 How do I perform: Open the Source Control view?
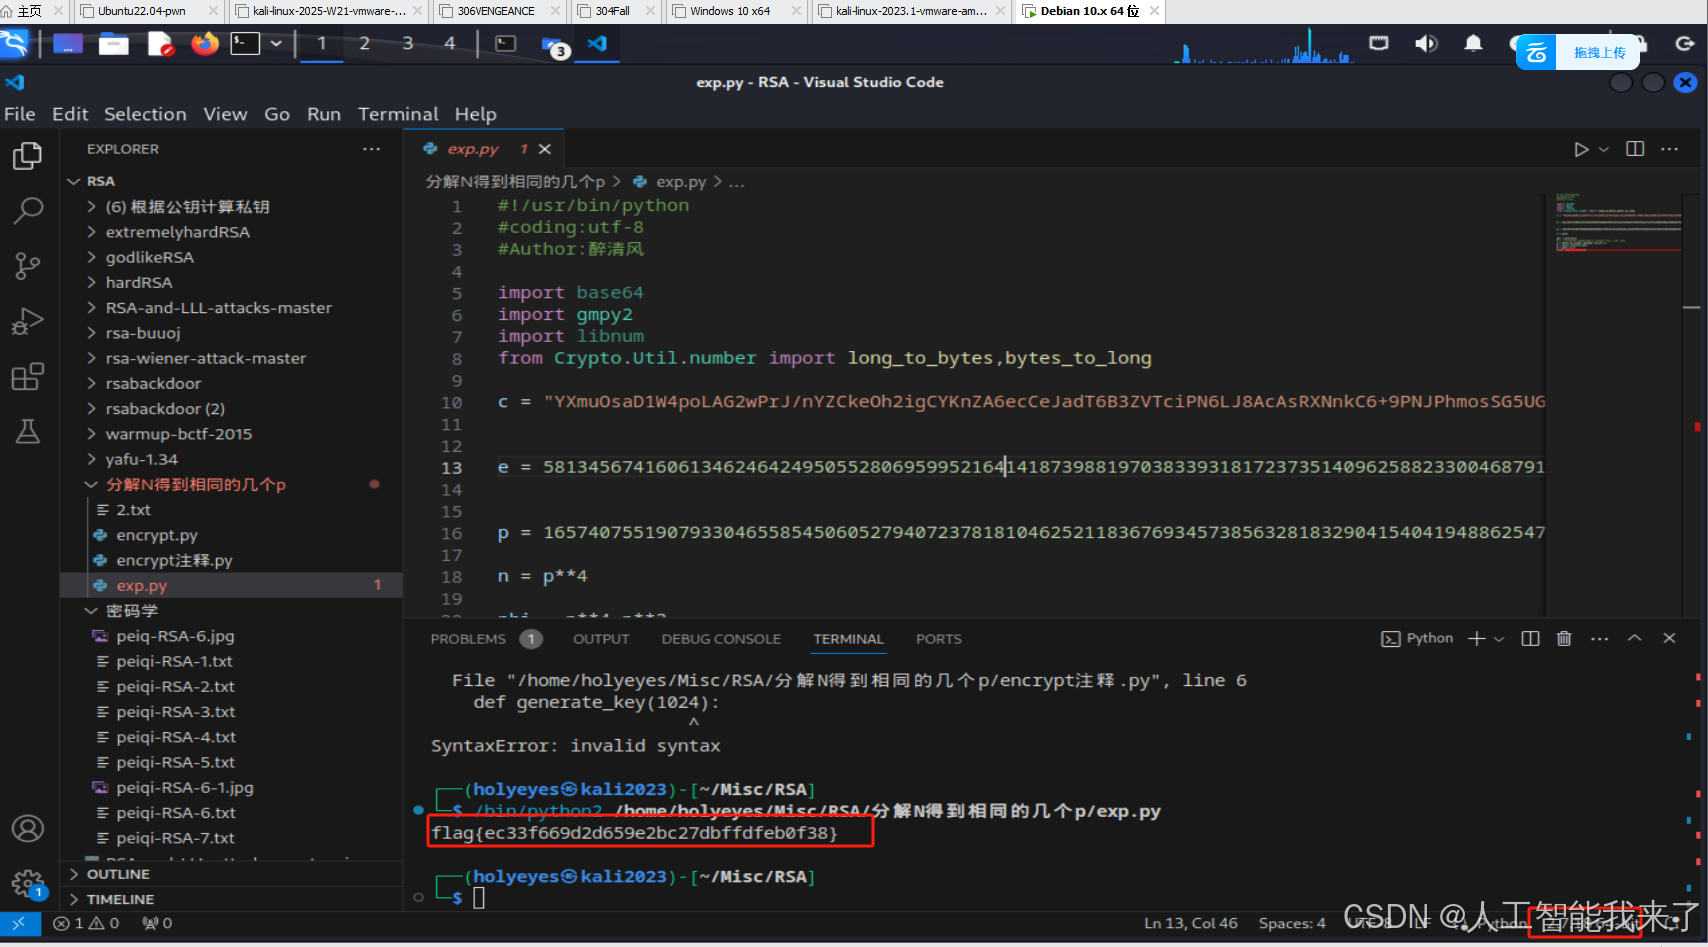point(28,265)
